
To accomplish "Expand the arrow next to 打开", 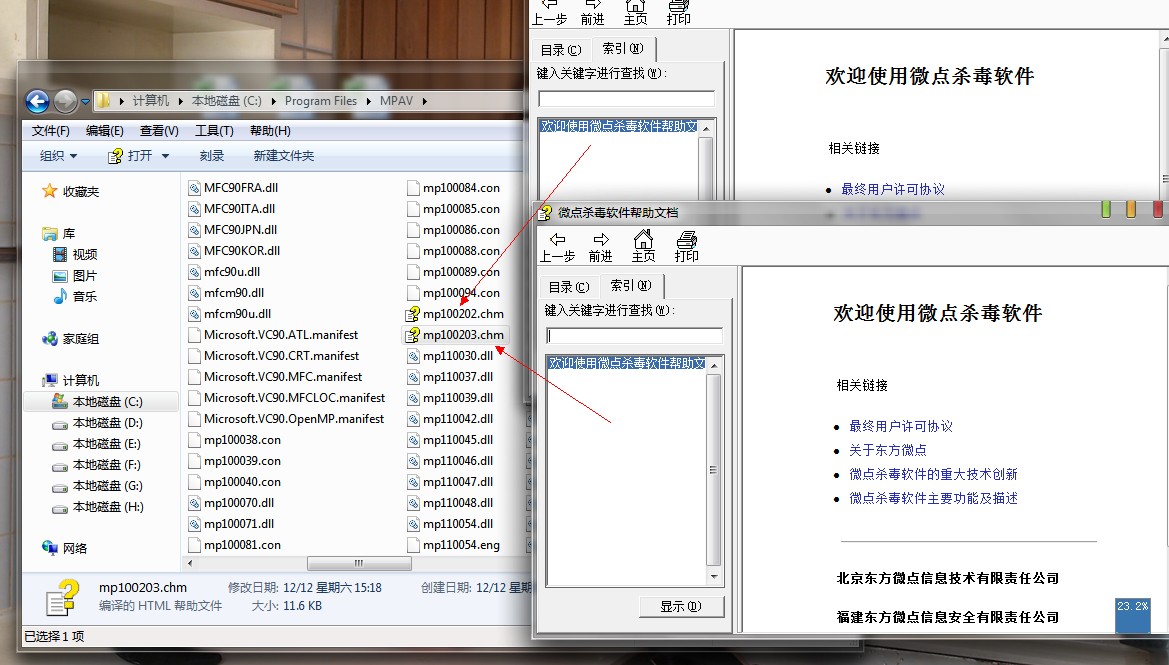I will [x=166, y=156].
